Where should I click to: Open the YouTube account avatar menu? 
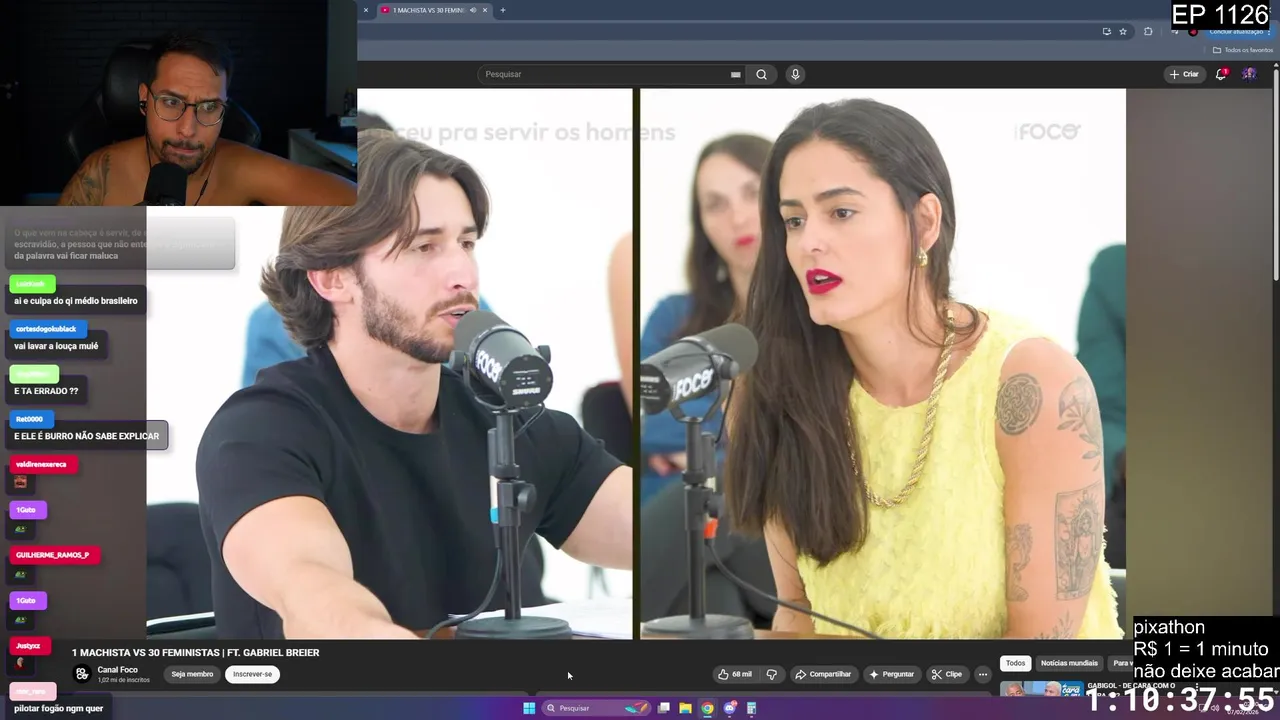pyautogui.click(x=1249, y=74)
